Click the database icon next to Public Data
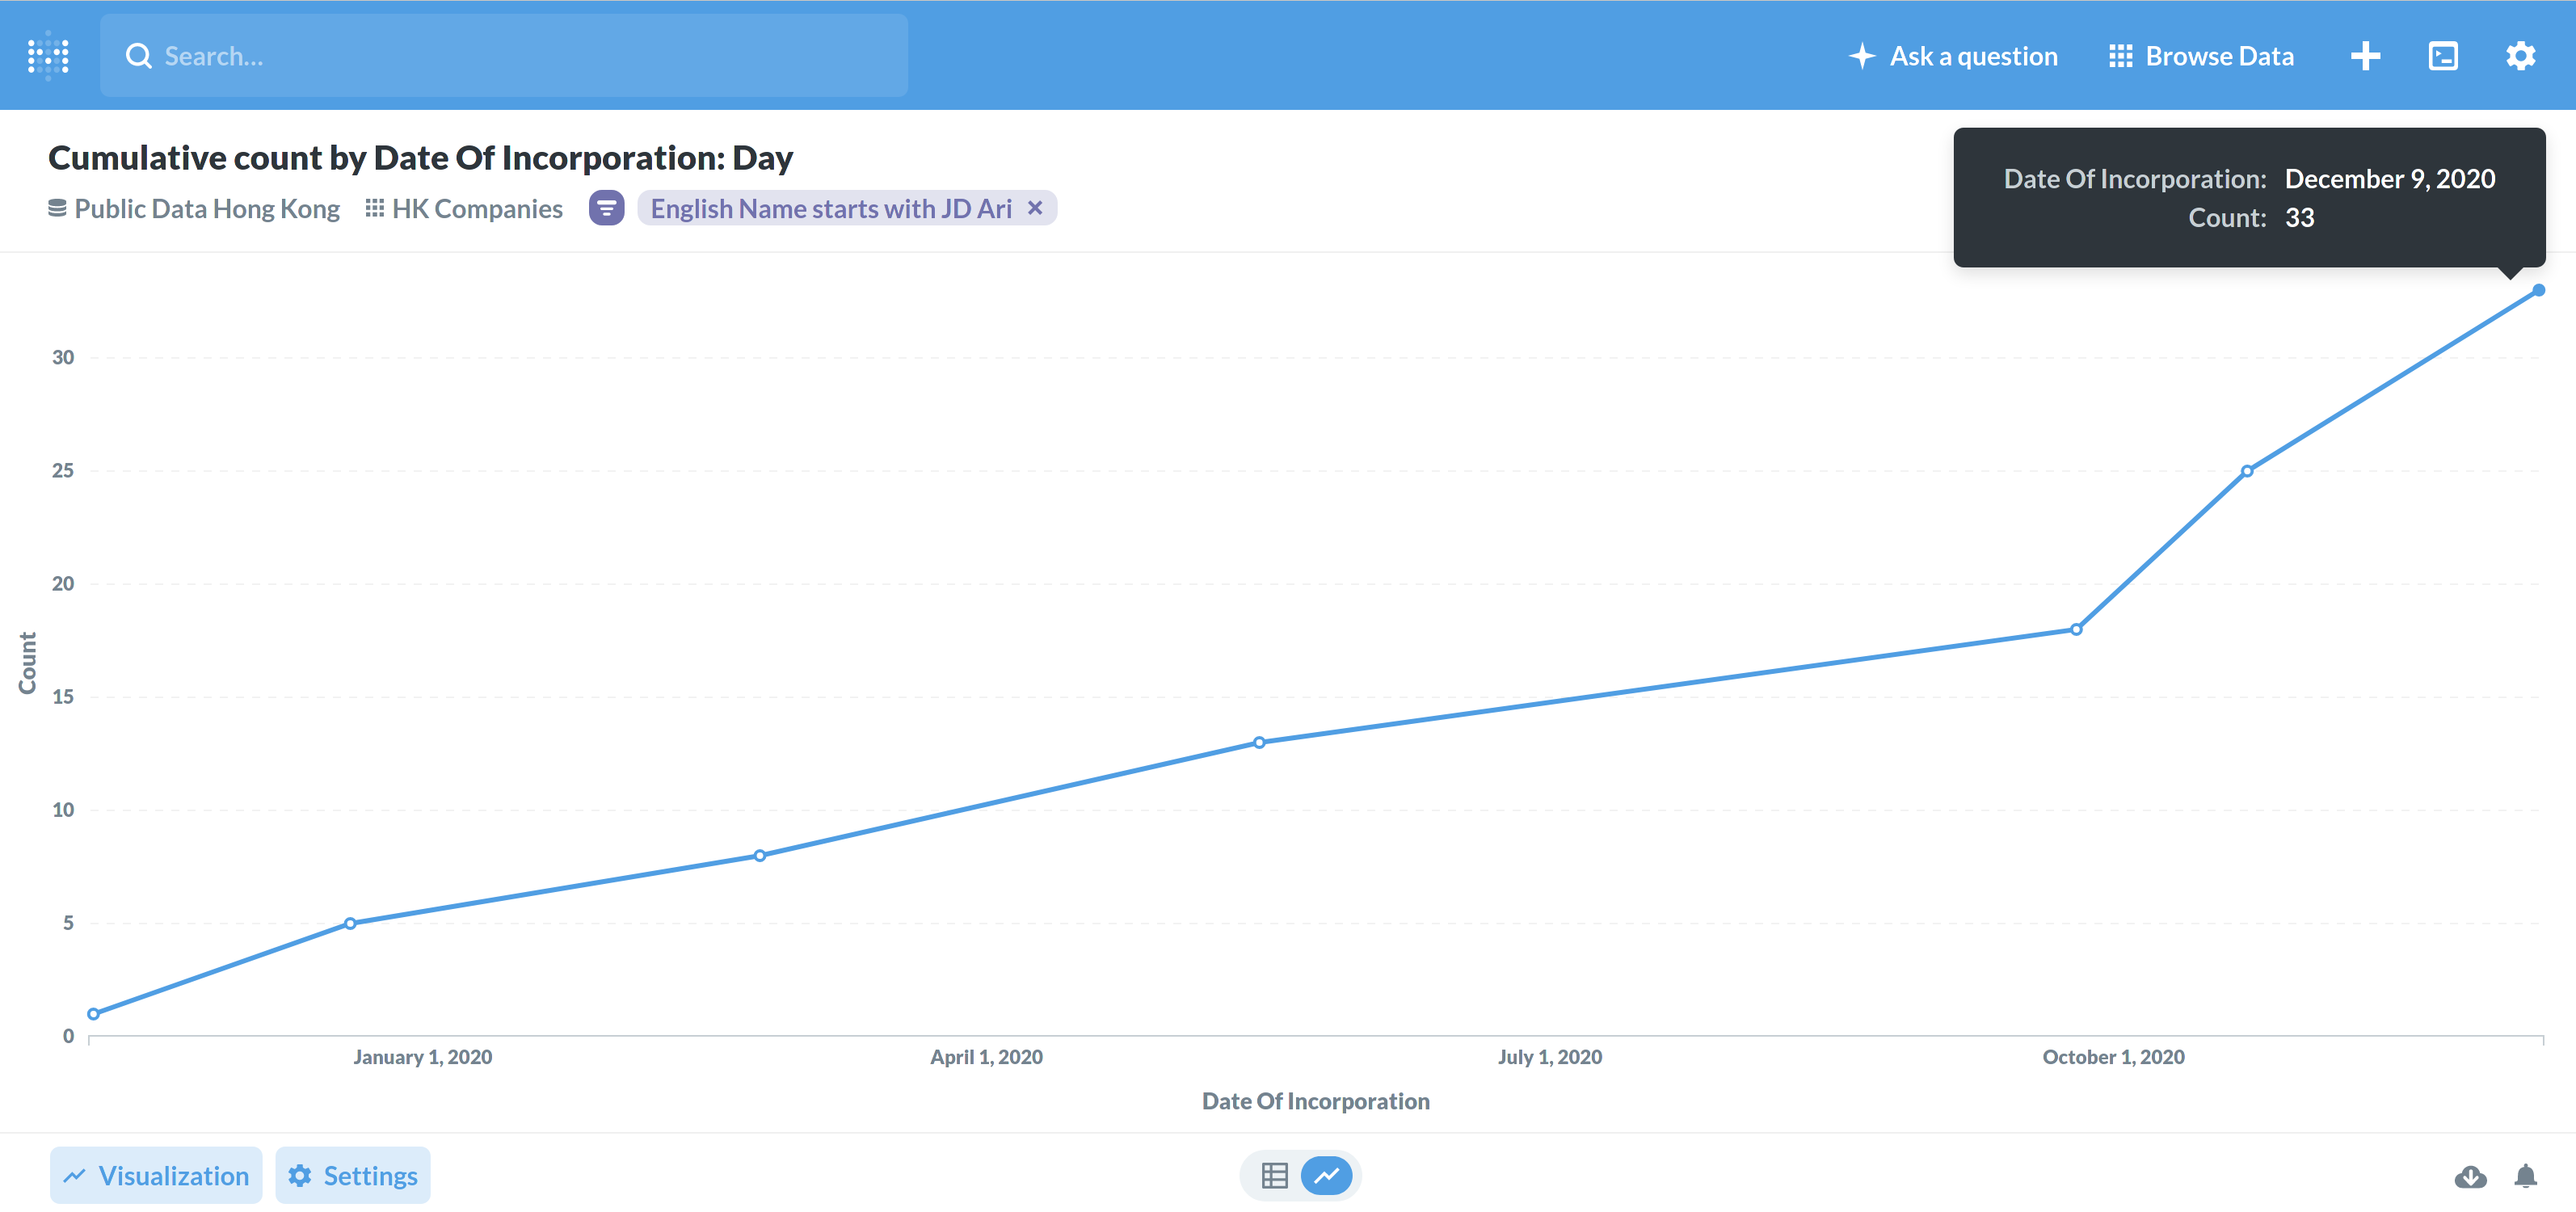2576x1212 pixels. [x=57, y=208]
